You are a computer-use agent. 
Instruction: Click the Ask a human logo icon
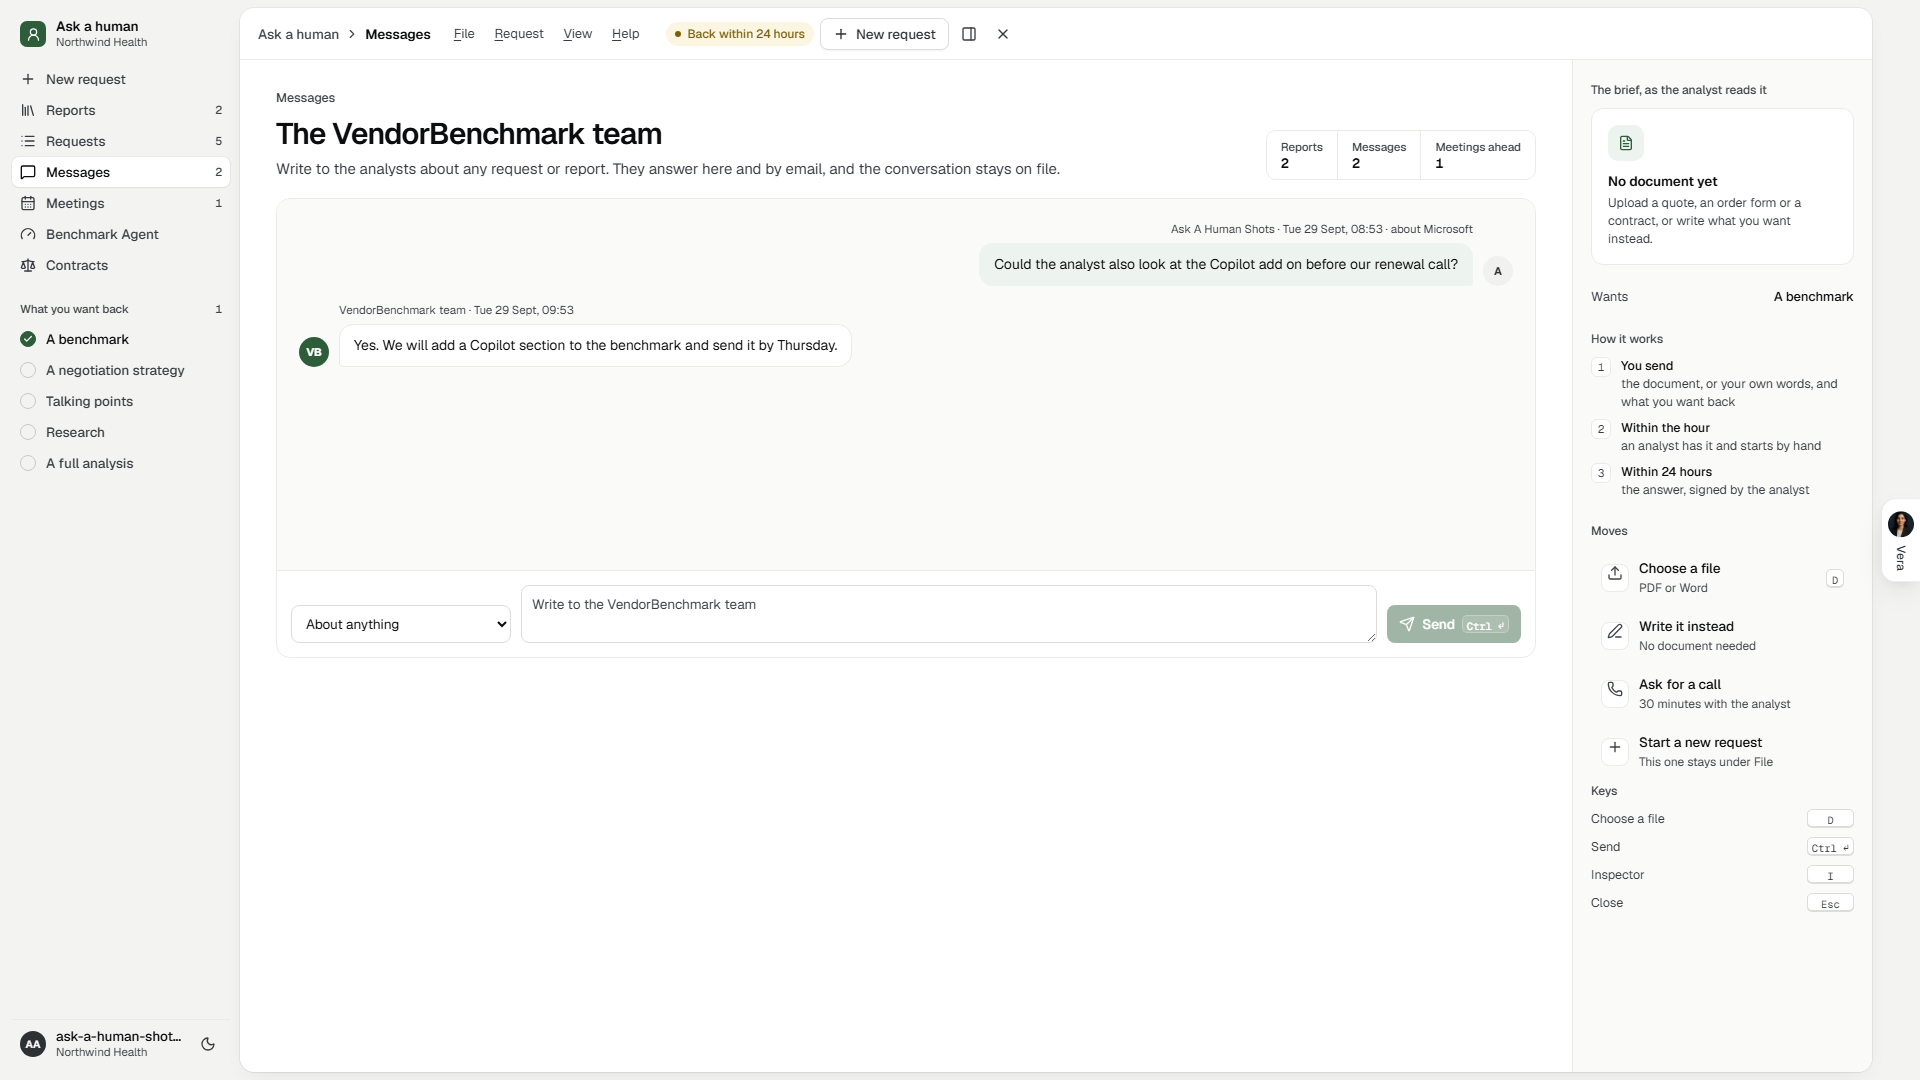click(x=33, y=34)
